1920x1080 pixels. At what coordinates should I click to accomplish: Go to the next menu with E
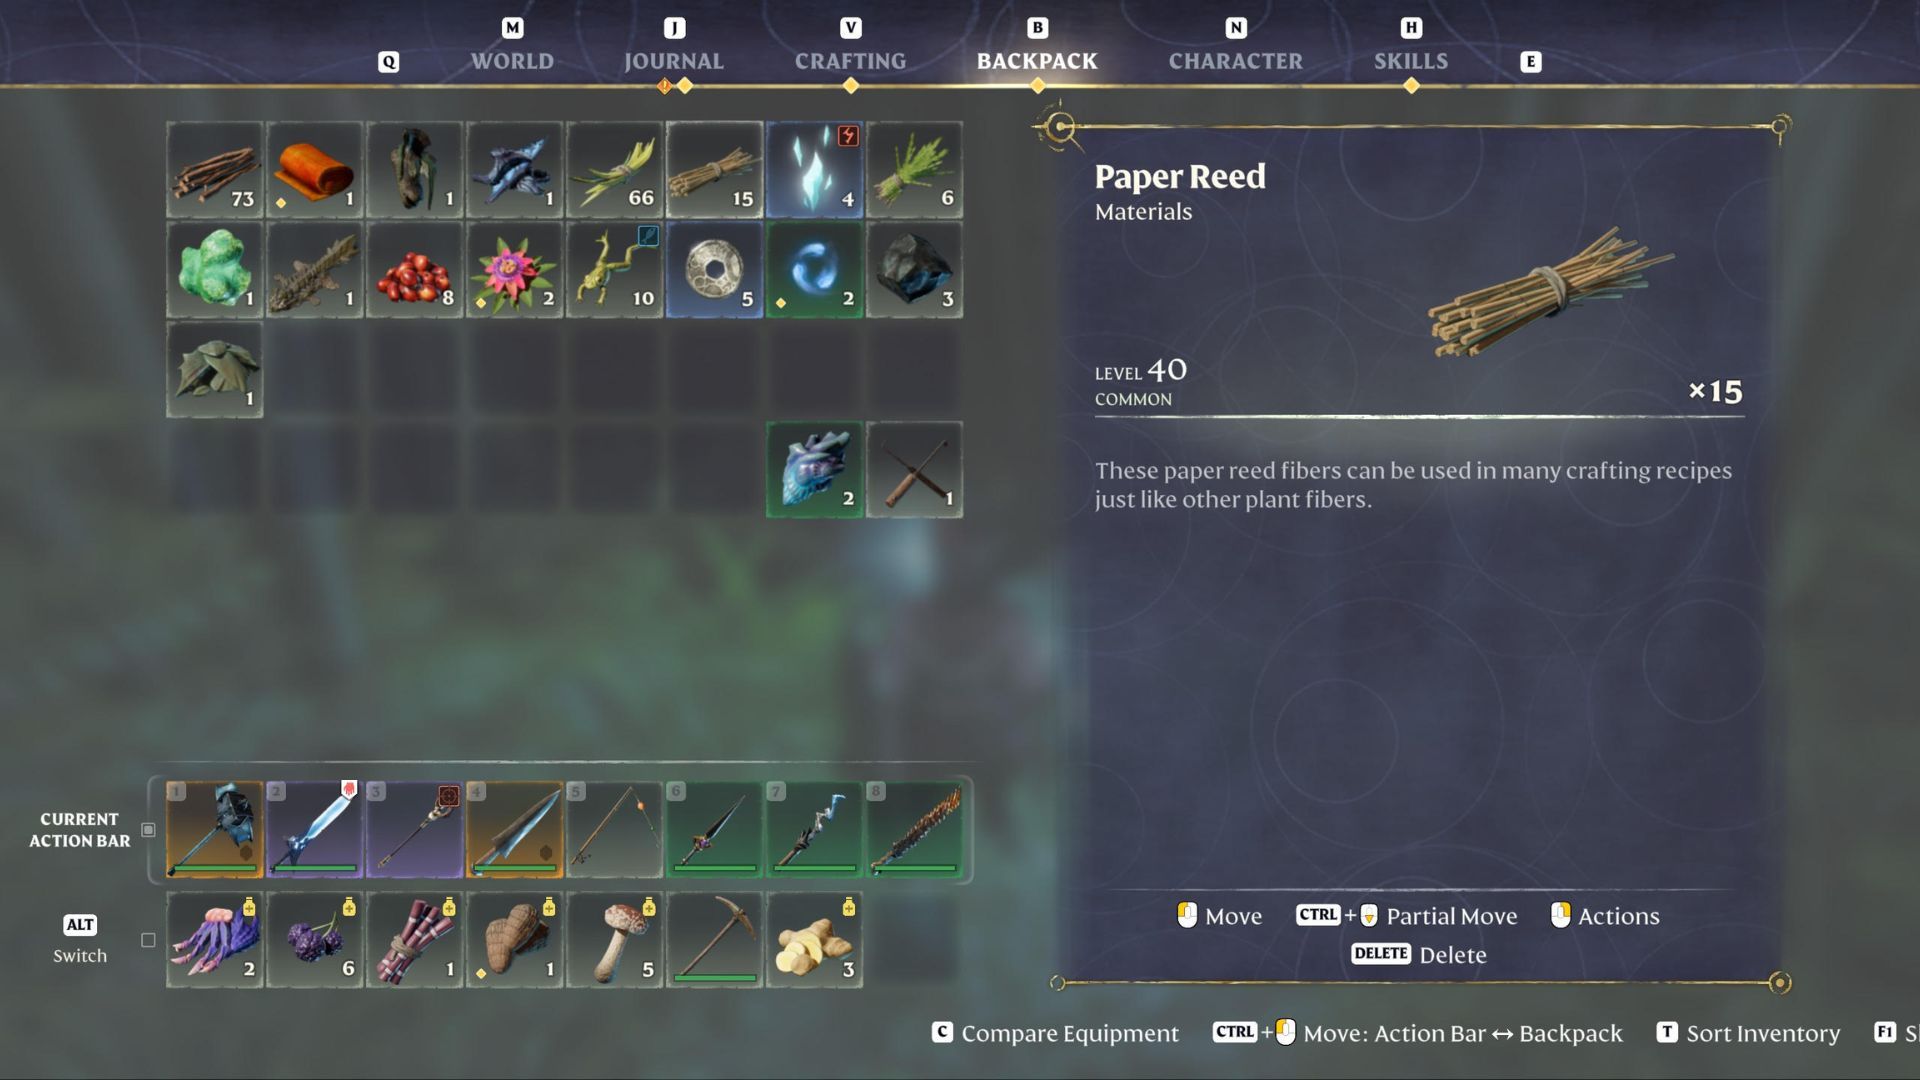pyautogui.click(x=1530, y=62)
